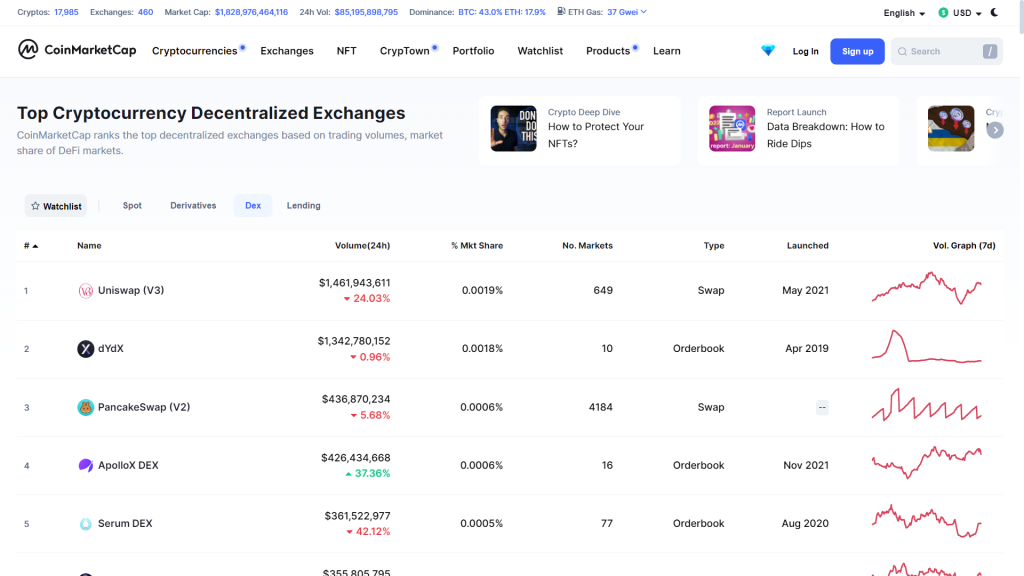
Task: Click the PancakeSwap 7d volume graph
Action: coord(927,404)
